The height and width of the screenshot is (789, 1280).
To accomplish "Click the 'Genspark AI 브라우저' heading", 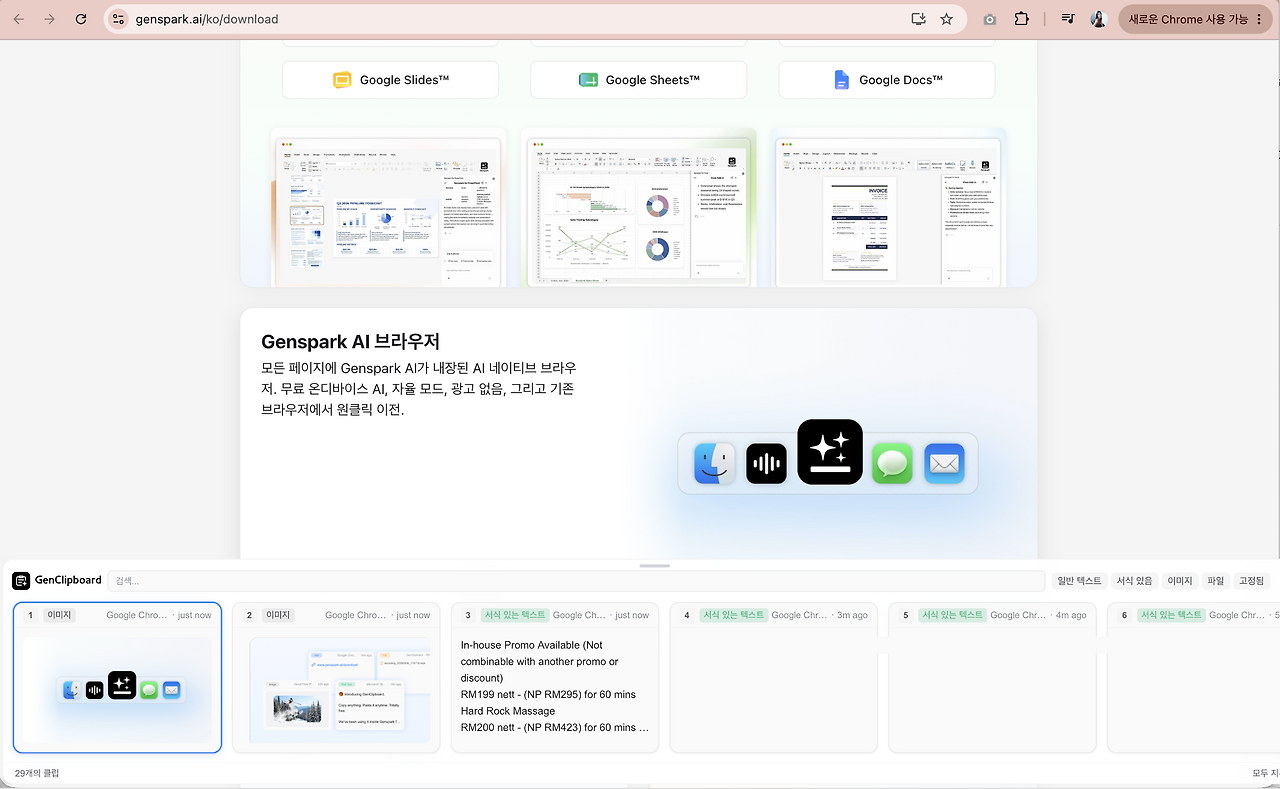I will 350,342.
